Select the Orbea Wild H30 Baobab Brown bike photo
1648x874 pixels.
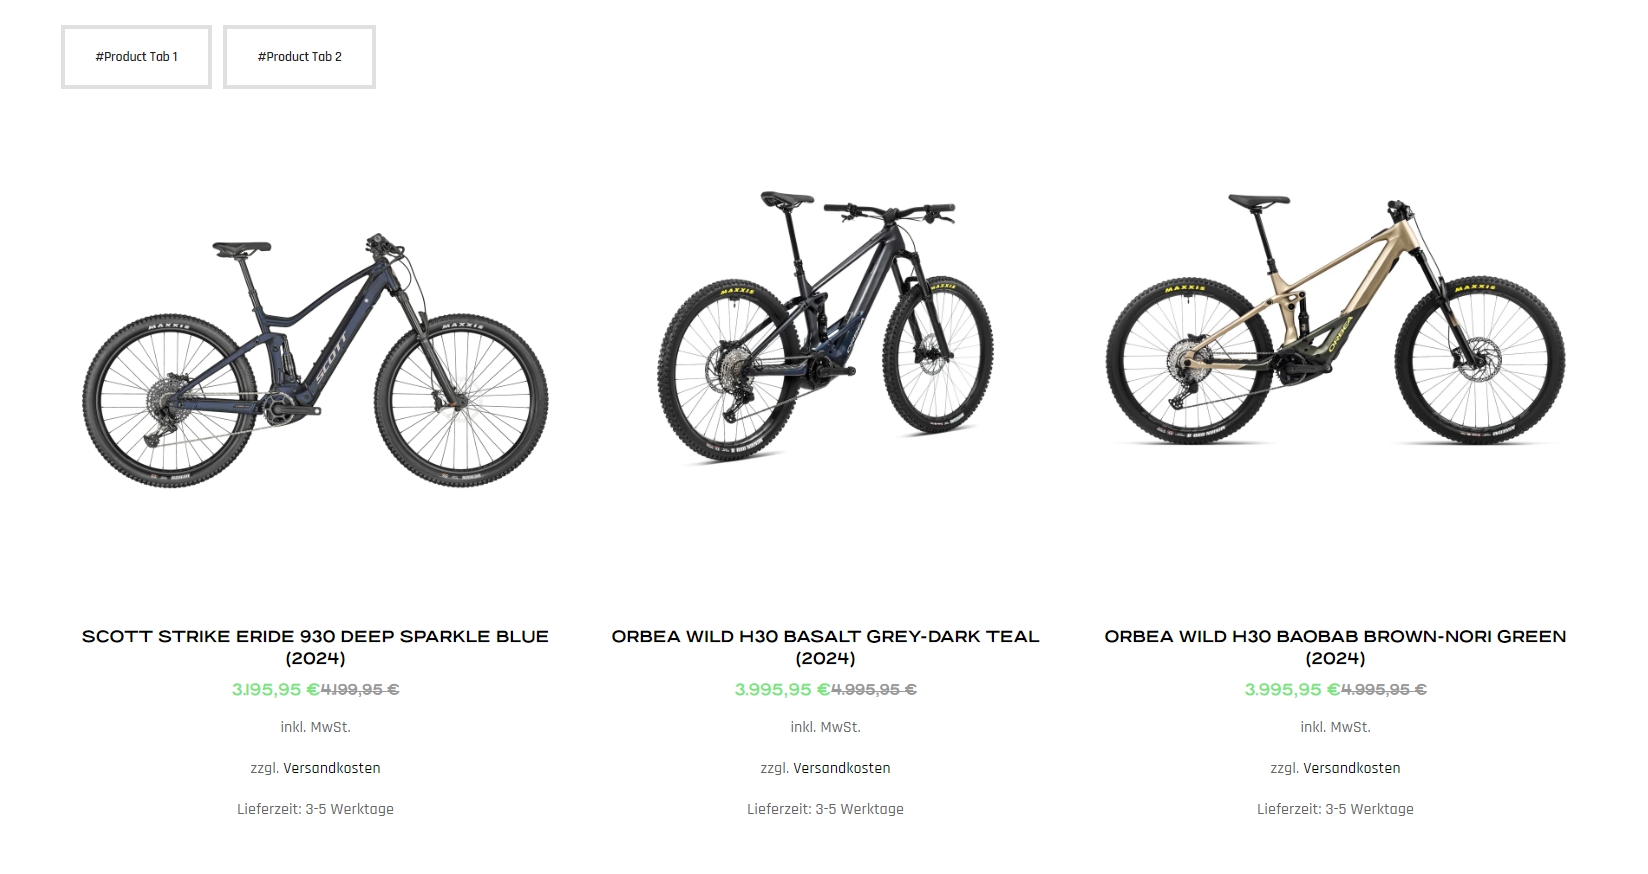[1335, 319]
